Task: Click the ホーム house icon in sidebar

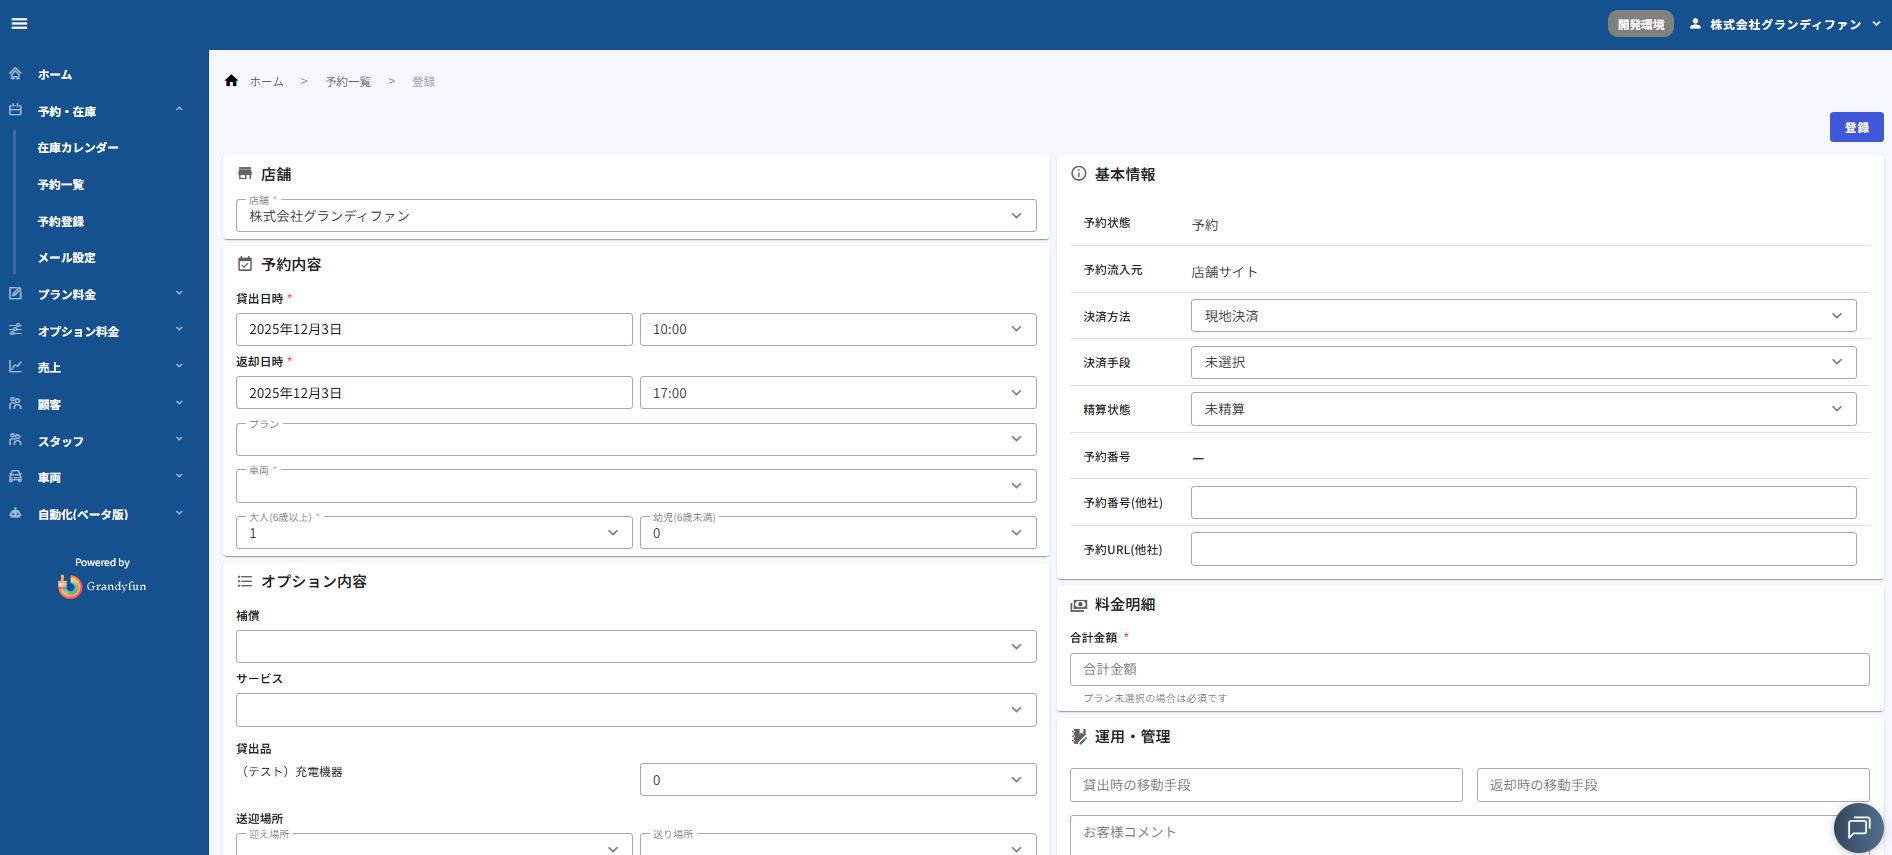Action: coord(16,74)
